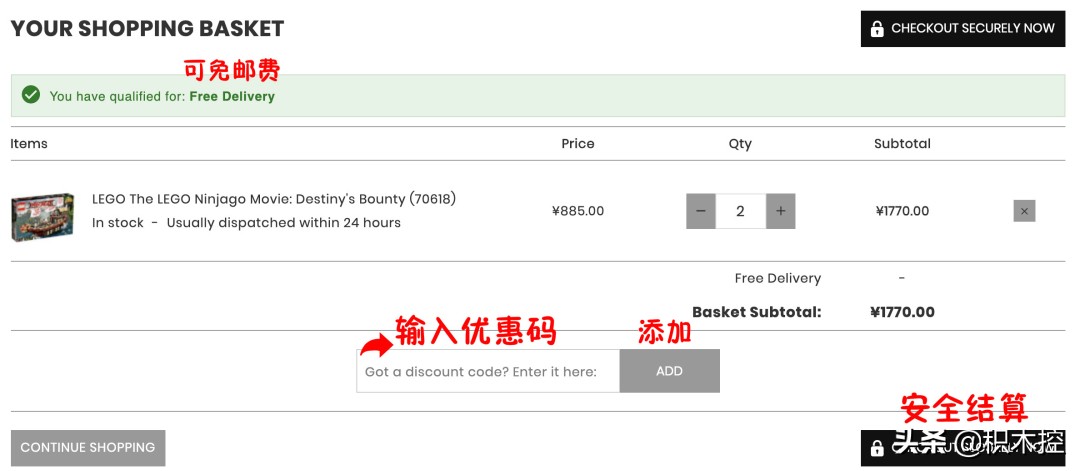Remove Destiny's Bounty item with the x button
1080x471 pixels.
pos(1024,211)
